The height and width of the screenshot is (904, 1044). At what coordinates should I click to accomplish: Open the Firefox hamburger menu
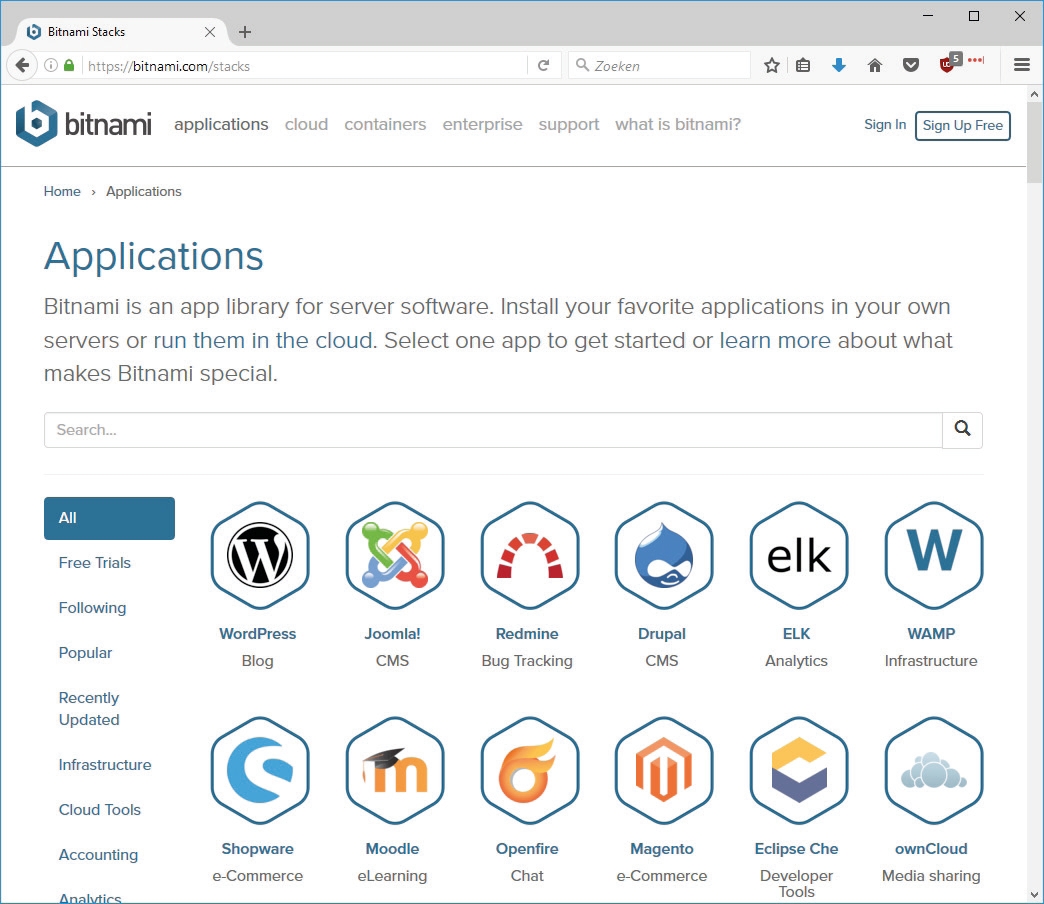pos(1021,66)
